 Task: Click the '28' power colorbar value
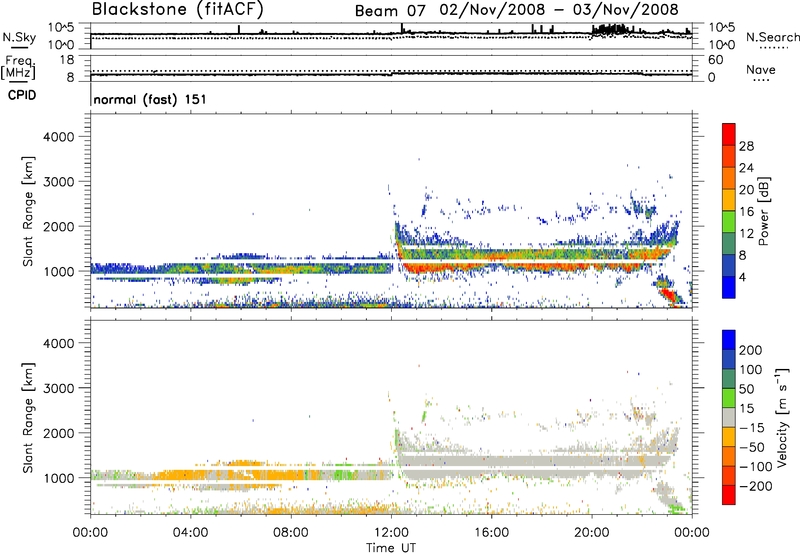point(746,146)
